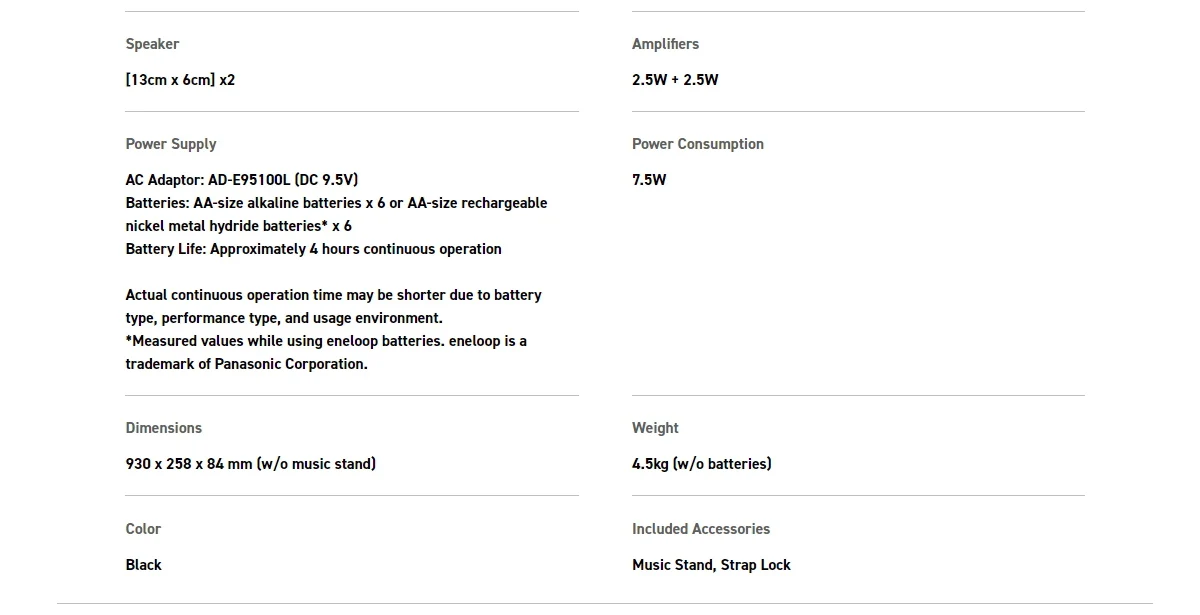The width and height of the screenshot is (1200, 615).
Task: Click the [13cm x 6cm] x2 speaker value
Action: pos(180,80)
